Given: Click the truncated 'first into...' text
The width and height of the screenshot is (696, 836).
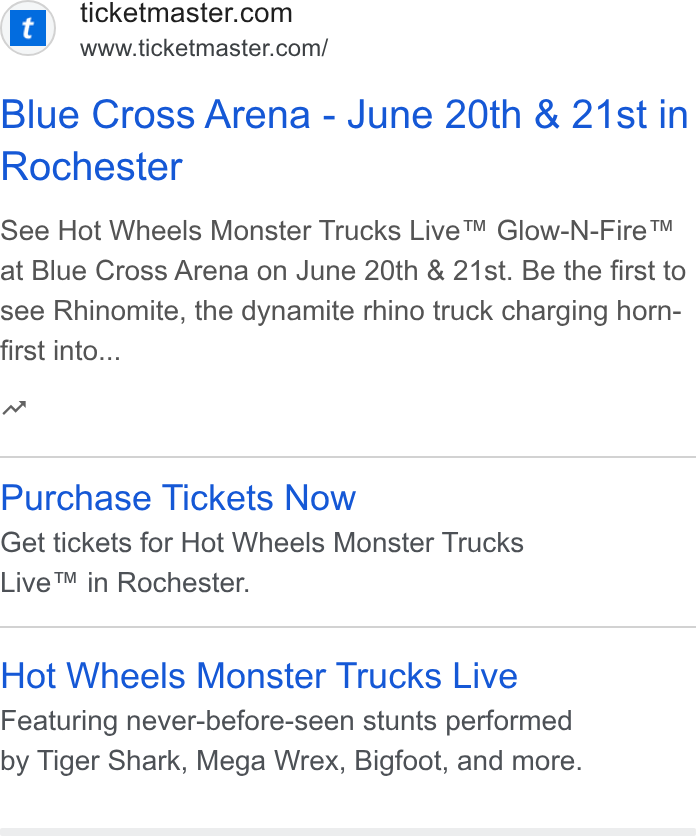Looking at the screenshot, I should (60, 351).
